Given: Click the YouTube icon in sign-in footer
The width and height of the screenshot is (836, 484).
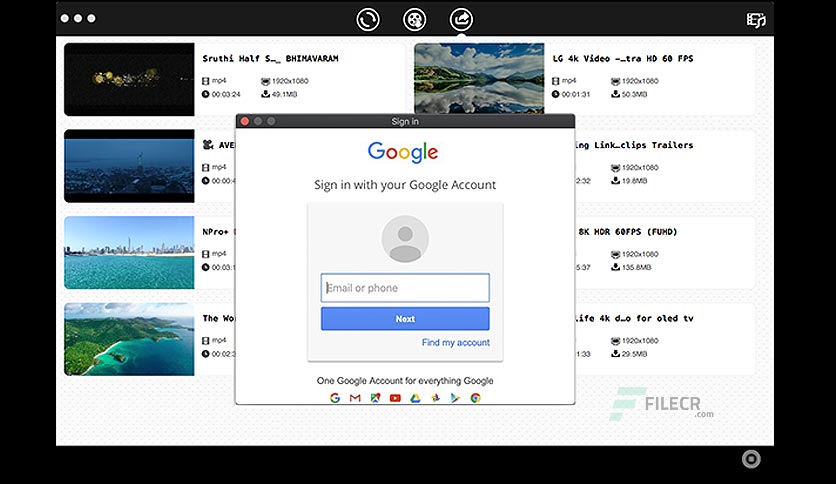Looking at the screenshot, I should point(395,398).
